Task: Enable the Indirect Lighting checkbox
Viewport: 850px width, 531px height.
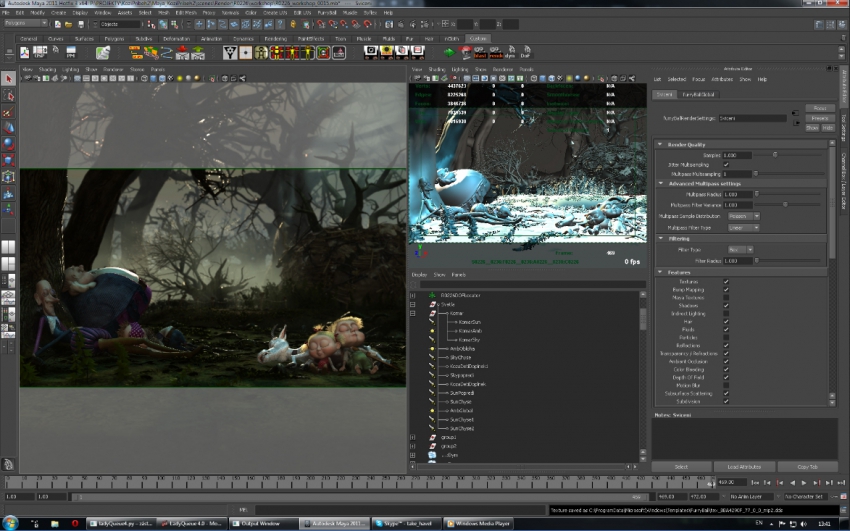Action: click(726, 314)
